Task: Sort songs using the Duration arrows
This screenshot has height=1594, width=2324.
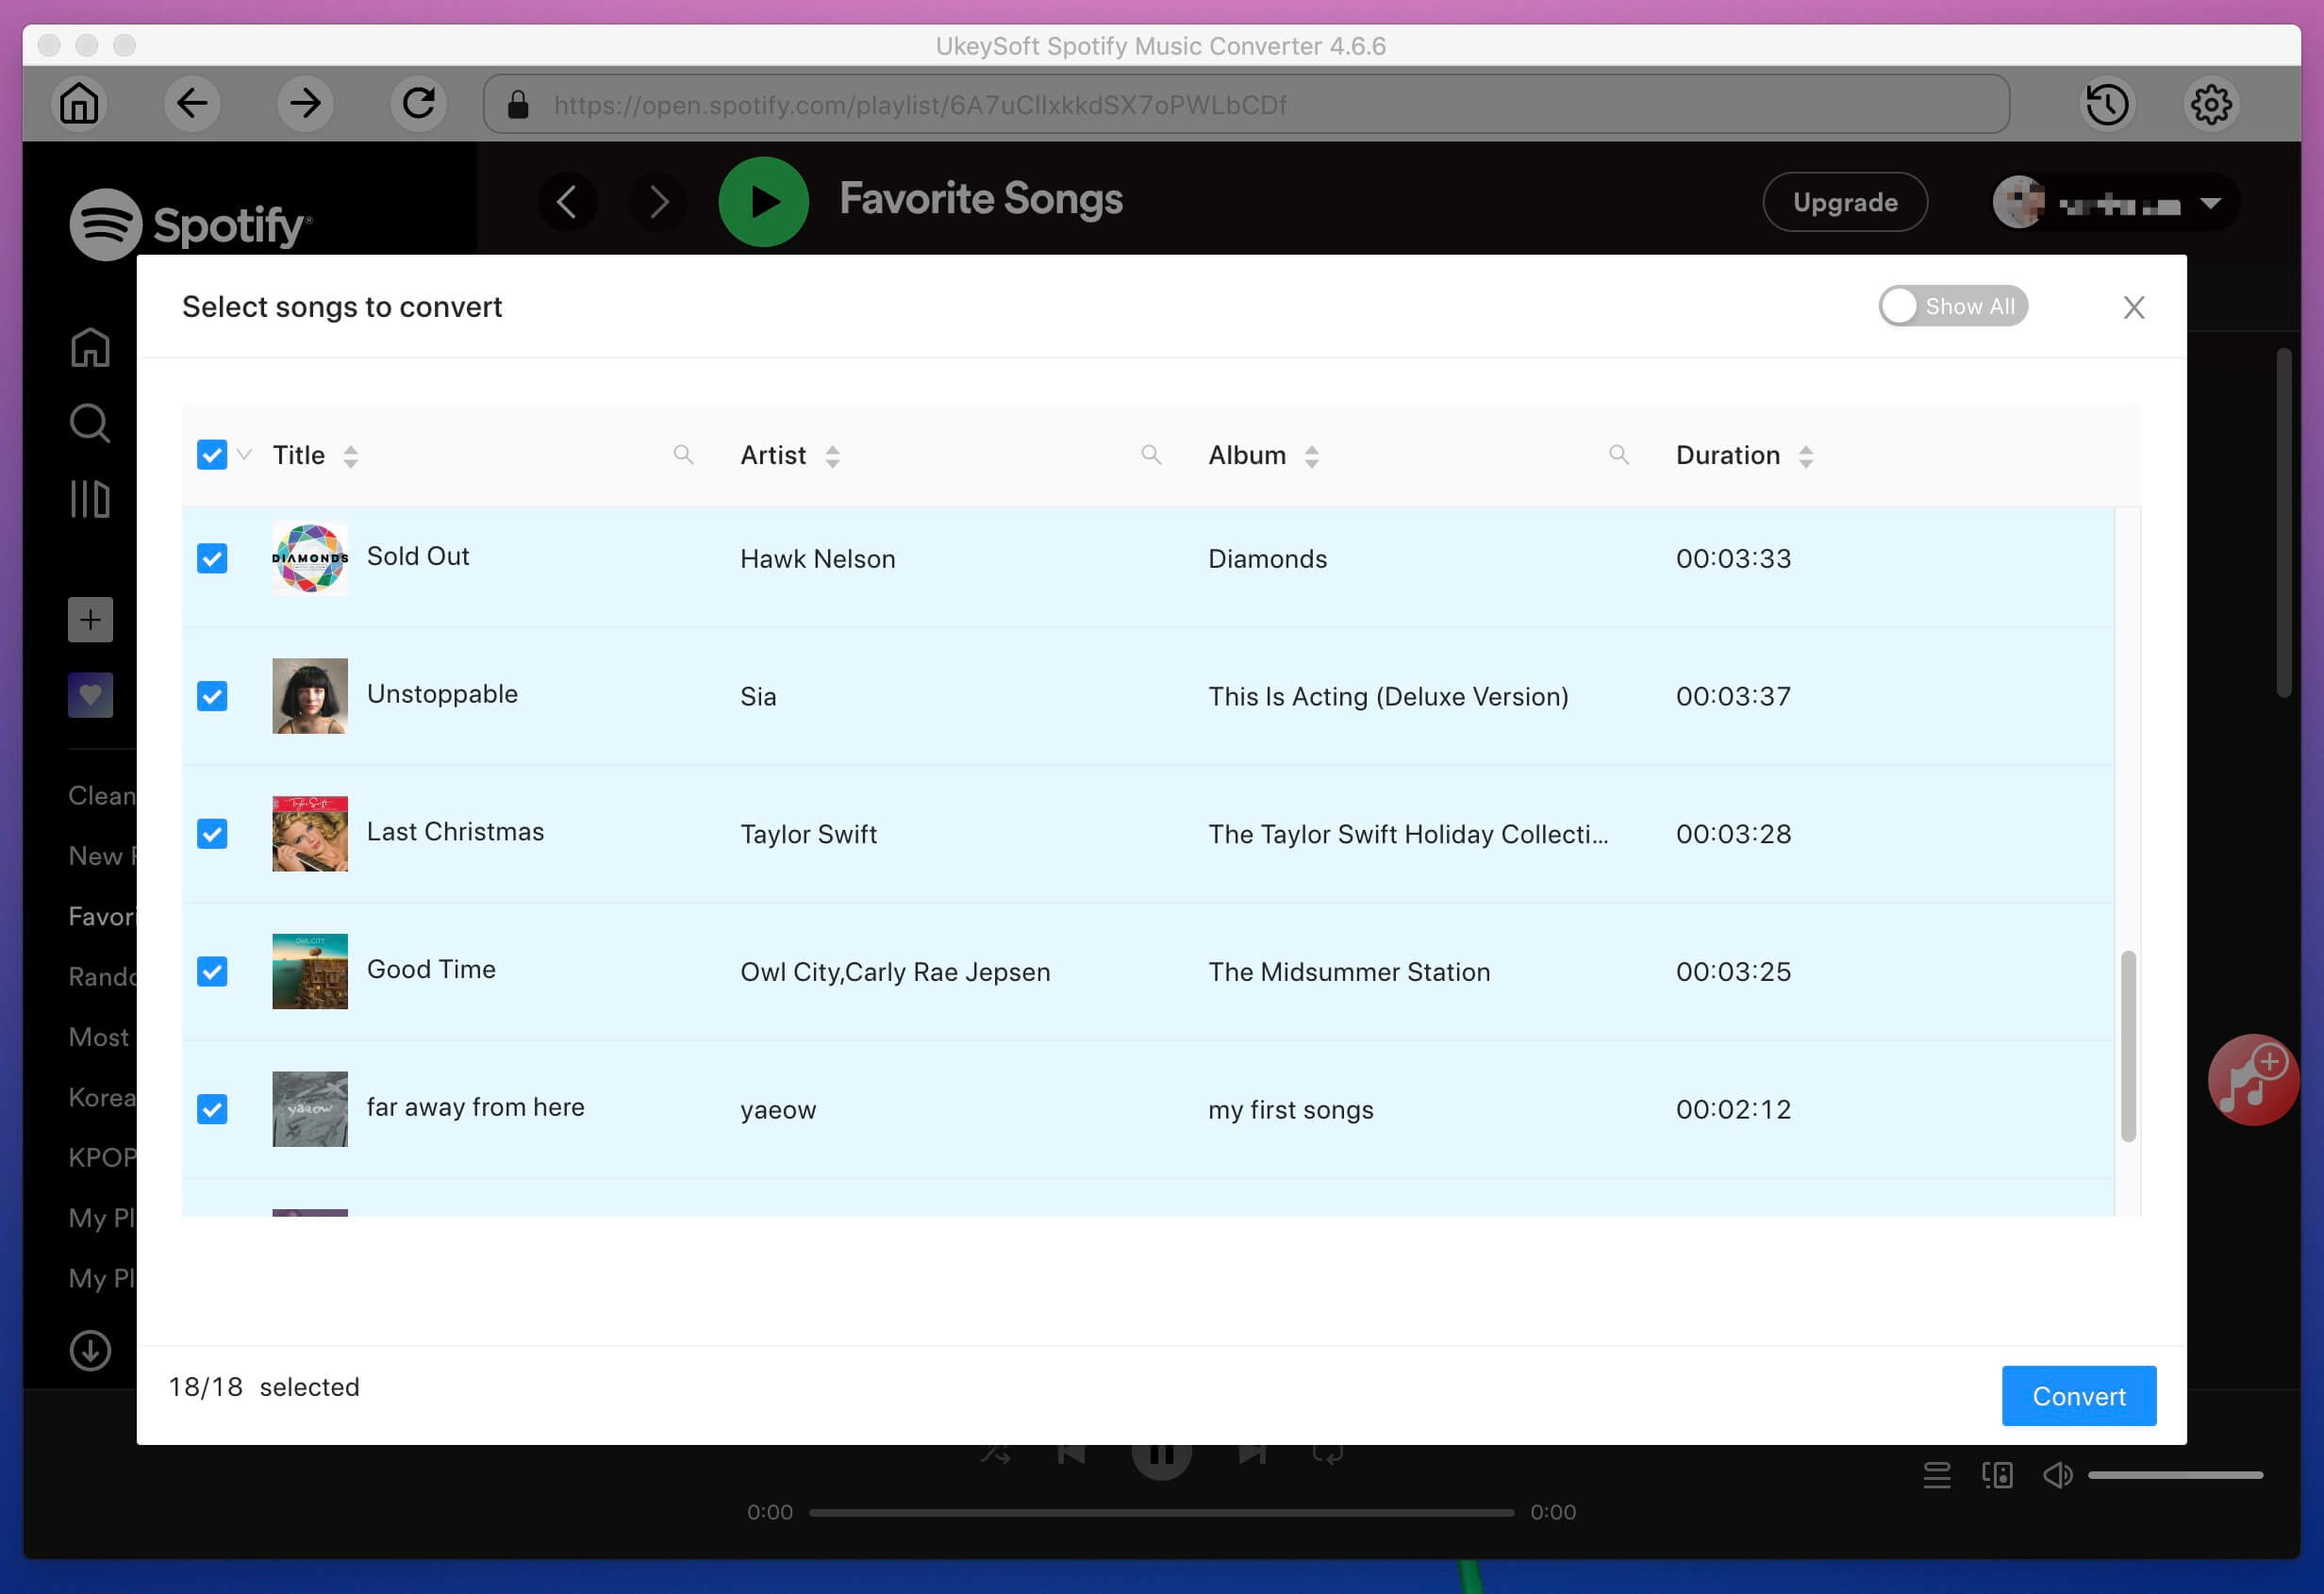Action: 1806,455
